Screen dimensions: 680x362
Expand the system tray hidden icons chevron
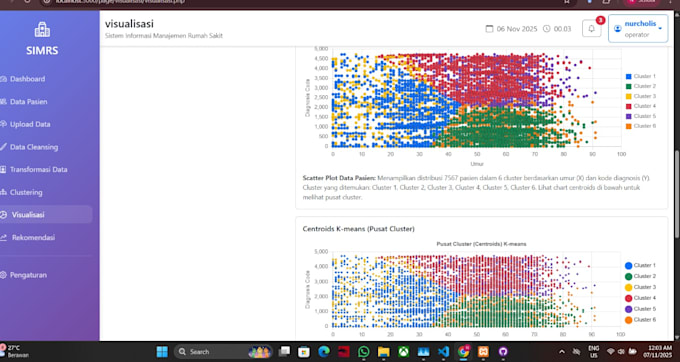click(x=562, y=352)
